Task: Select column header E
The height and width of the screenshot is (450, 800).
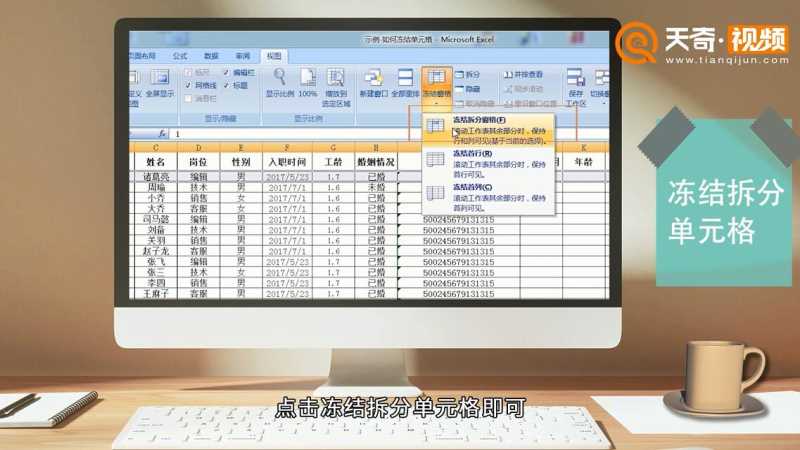Action: 241,147
